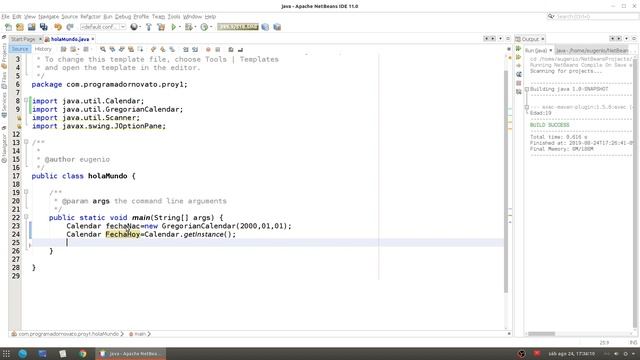Close the holaMundo.java tab

point(93,39)
